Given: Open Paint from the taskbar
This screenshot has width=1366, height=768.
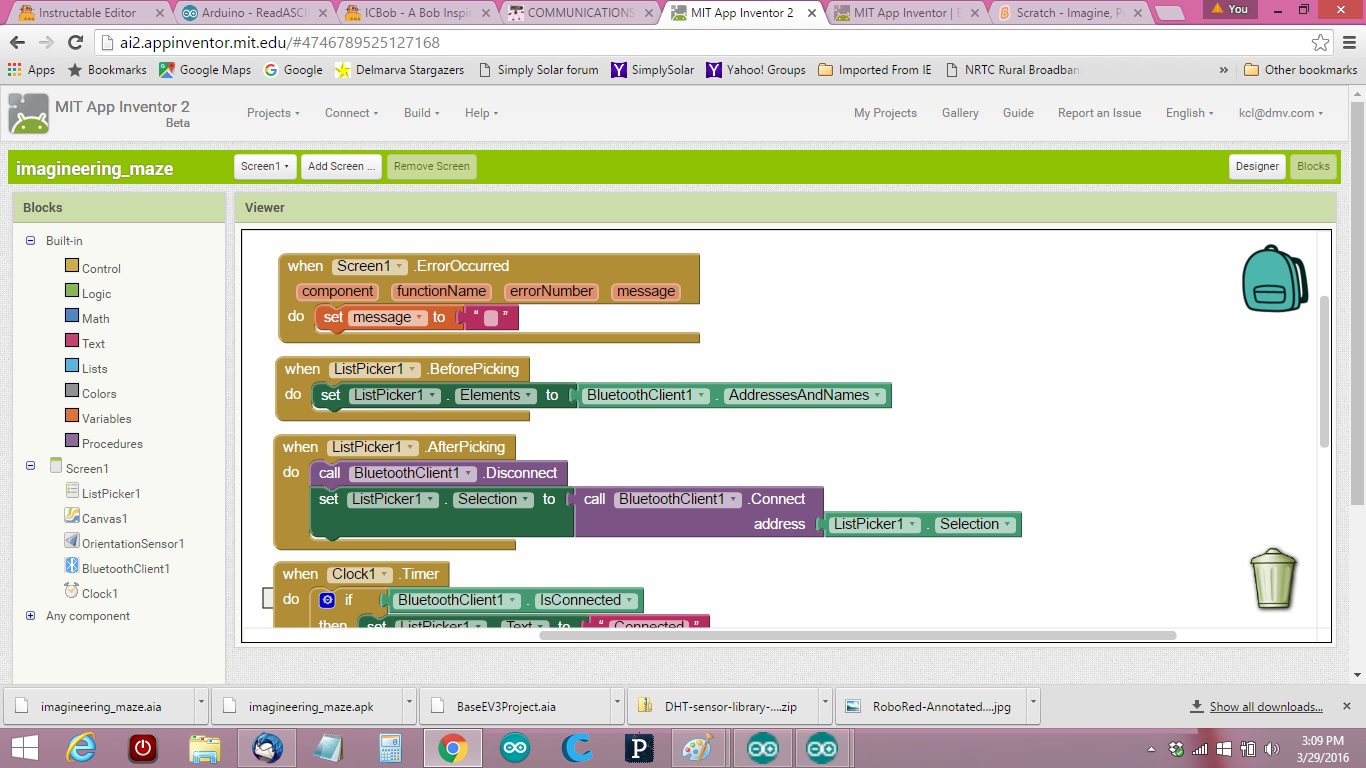Looking at the screenshot, I should [699, 748].
